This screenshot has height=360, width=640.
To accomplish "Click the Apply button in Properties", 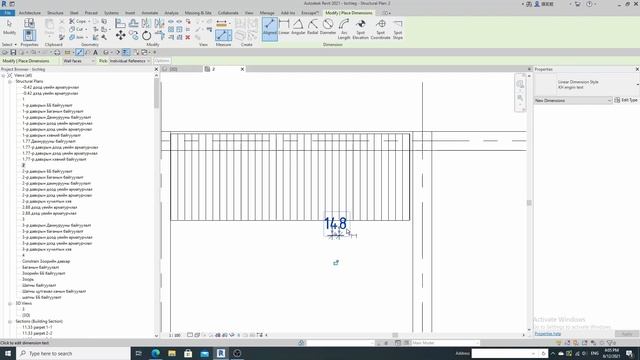I will coord(627,334).
